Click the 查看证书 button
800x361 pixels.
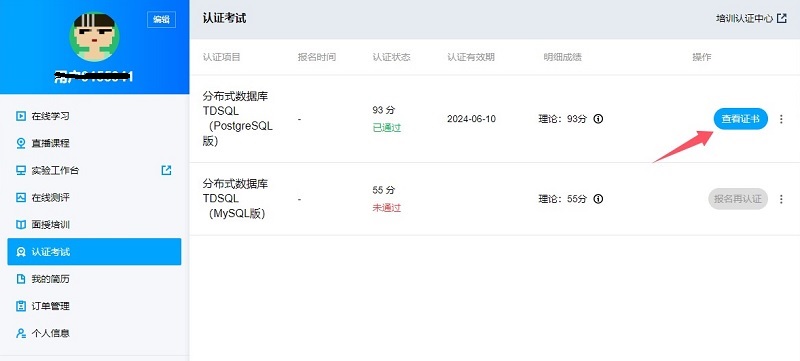coord(740,119)
